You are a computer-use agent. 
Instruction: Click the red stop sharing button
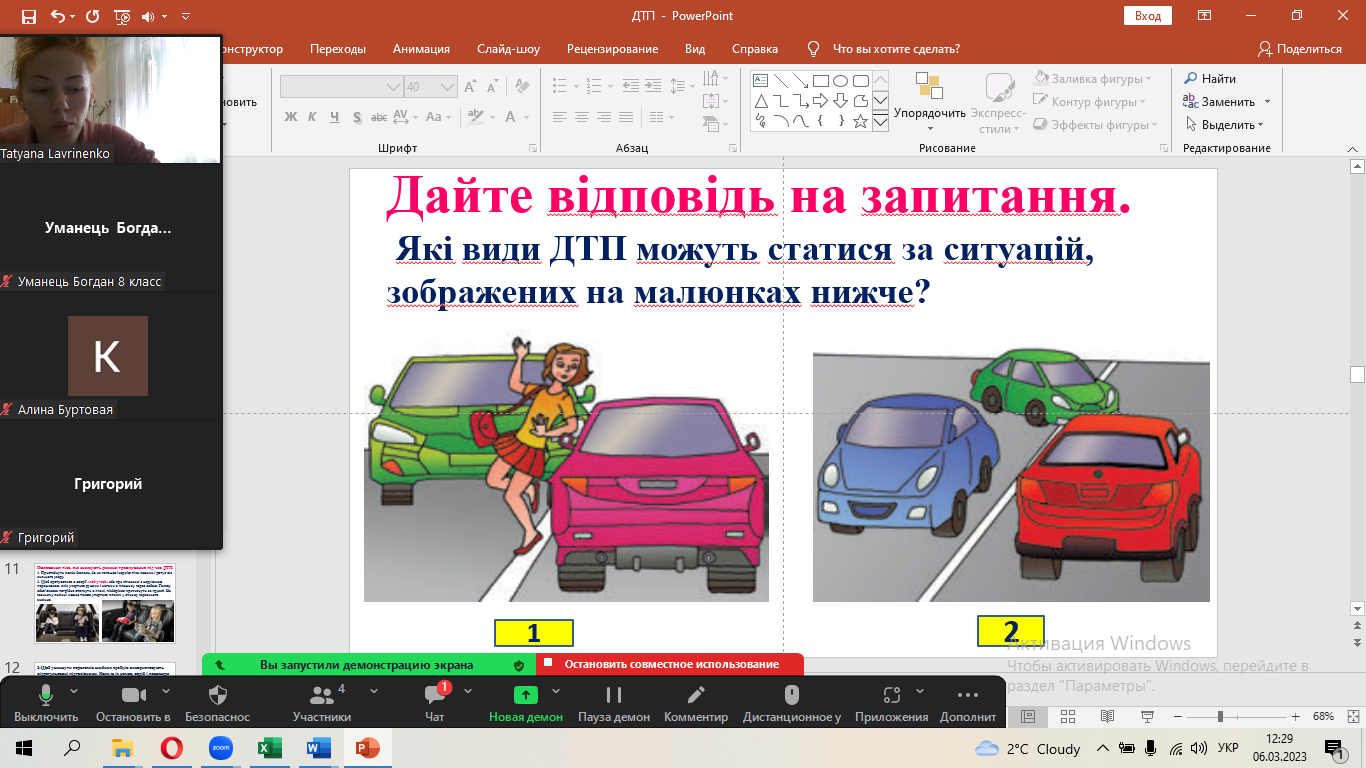670,664
